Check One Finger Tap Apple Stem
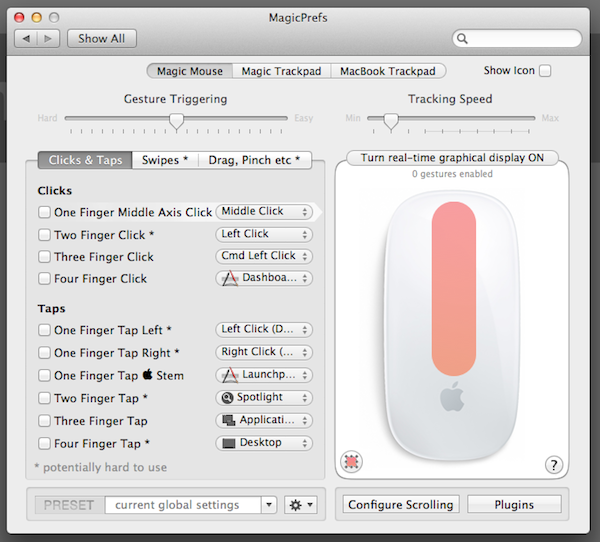 (44, 375)
